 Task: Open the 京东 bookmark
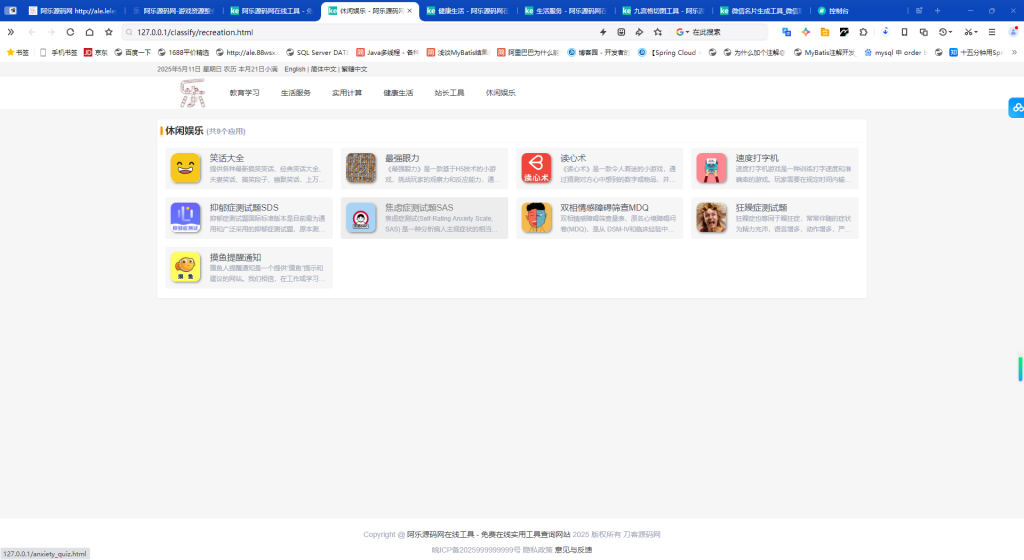pos(95,52)
